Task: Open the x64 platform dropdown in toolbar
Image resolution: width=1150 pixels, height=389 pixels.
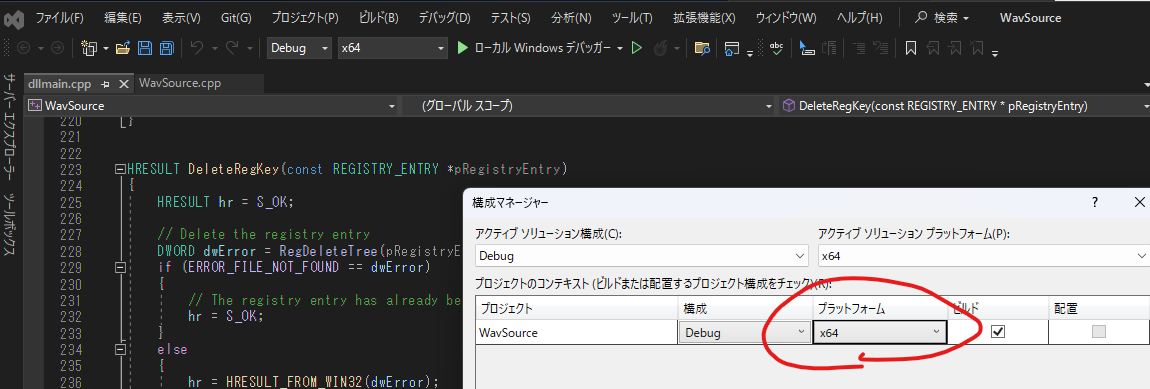Action: (392, 48)
